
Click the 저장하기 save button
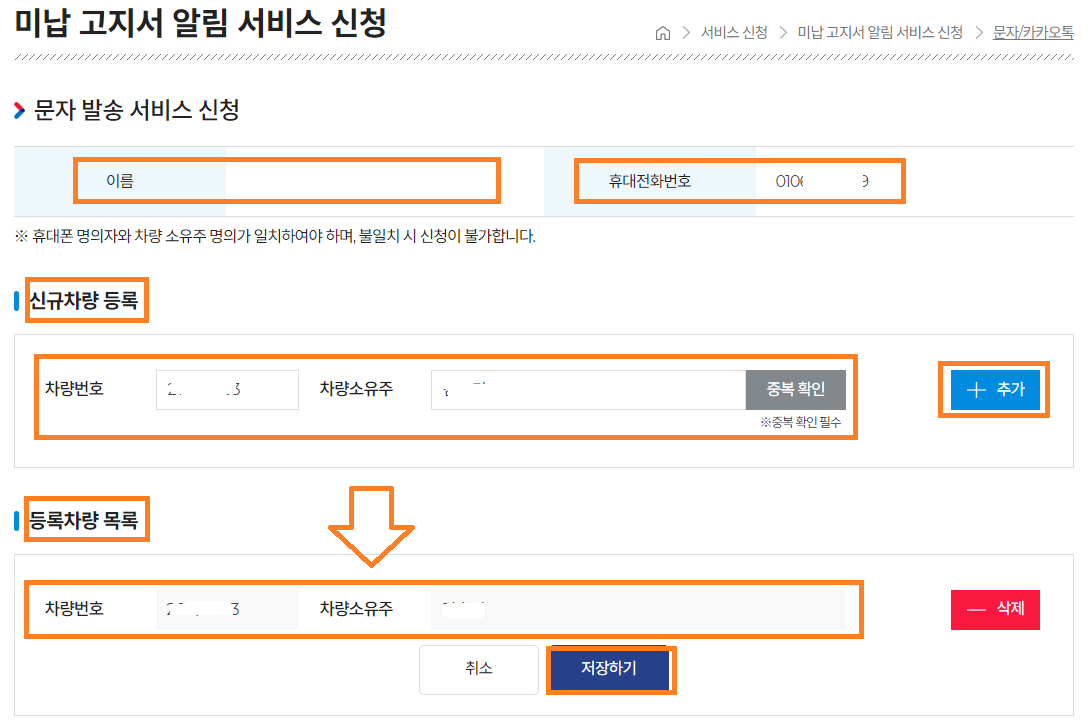tap(610, 669)
